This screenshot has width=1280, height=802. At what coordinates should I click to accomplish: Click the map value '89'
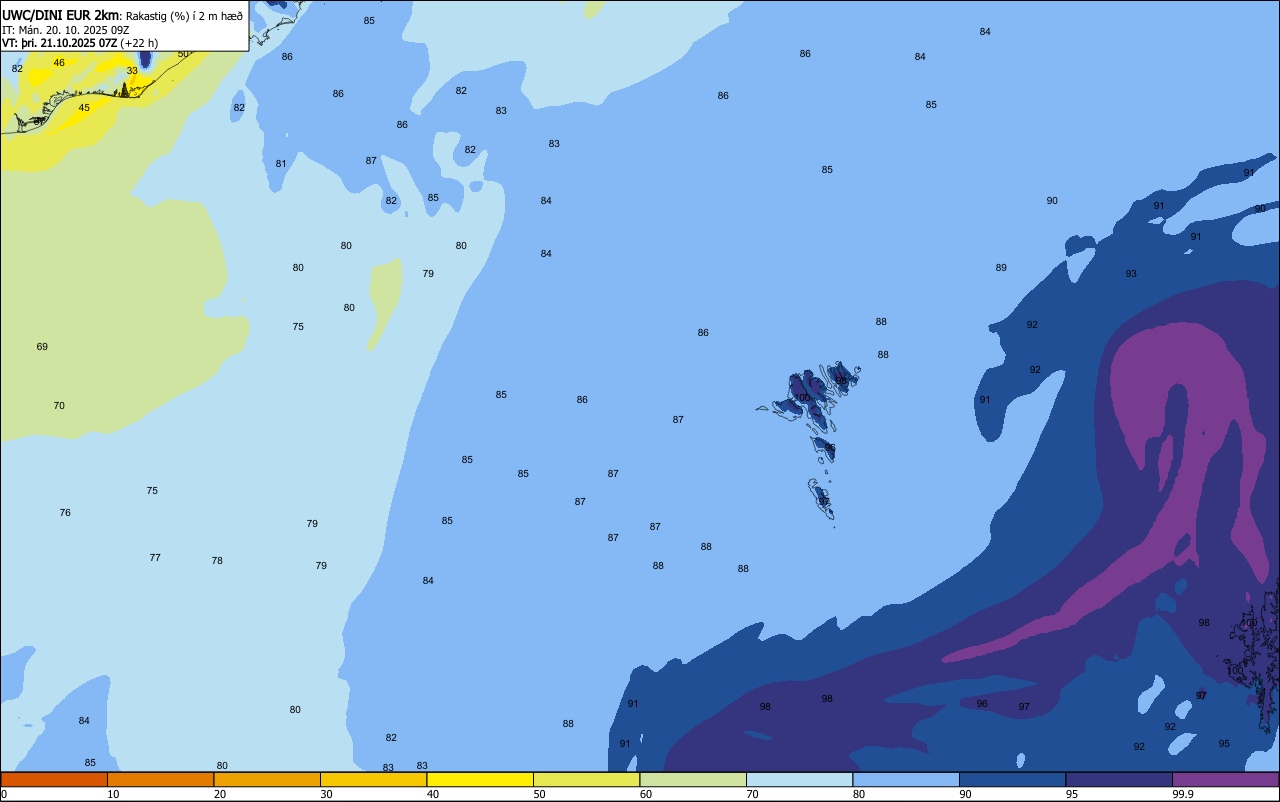coord(1001,268)
